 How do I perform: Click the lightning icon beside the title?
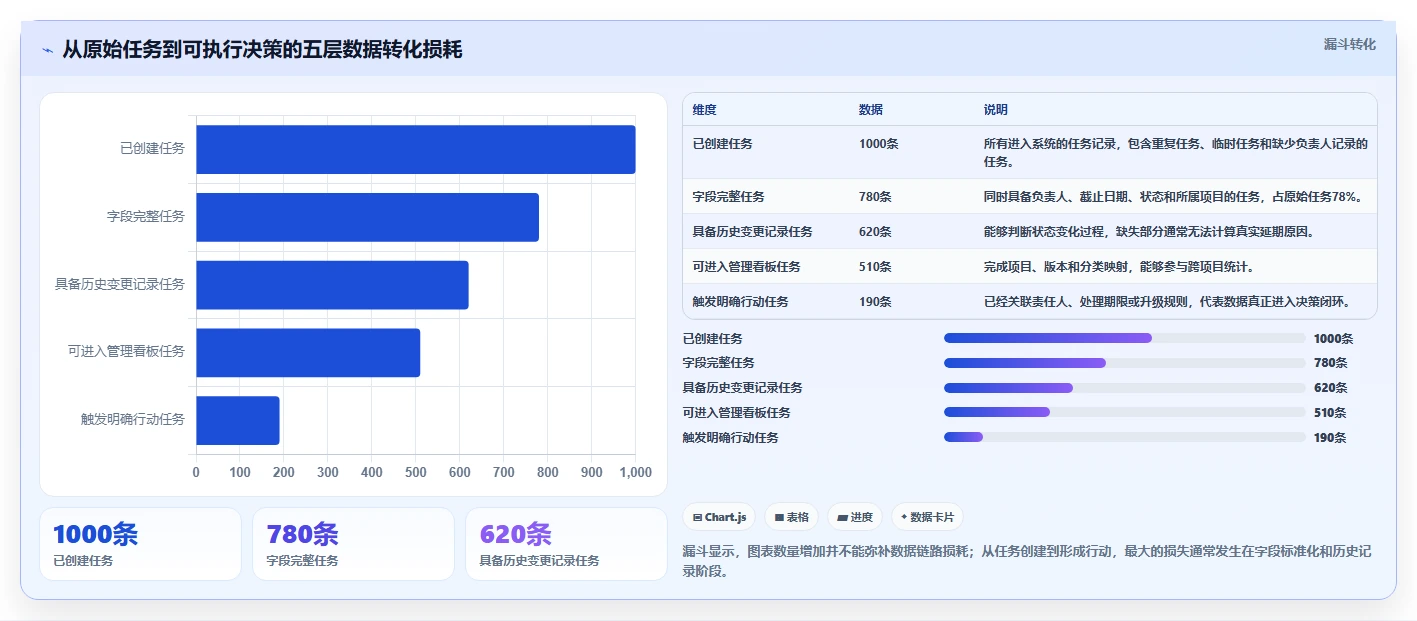(x=47, y=50)
